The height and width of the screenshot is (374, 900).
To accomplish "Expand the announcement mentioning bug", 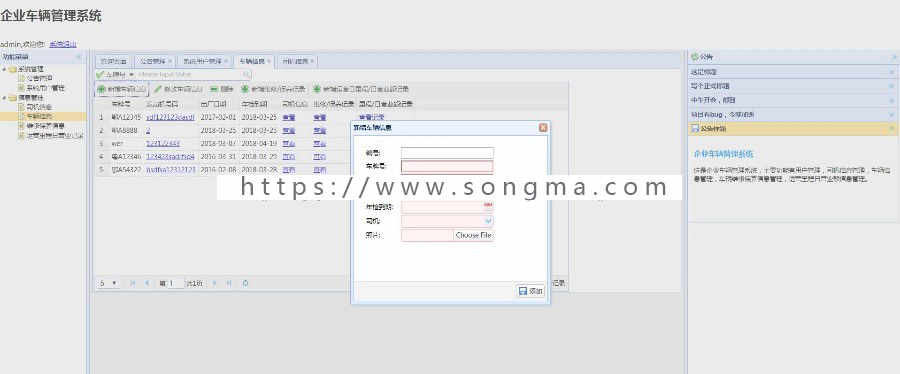I will [793, 114].
